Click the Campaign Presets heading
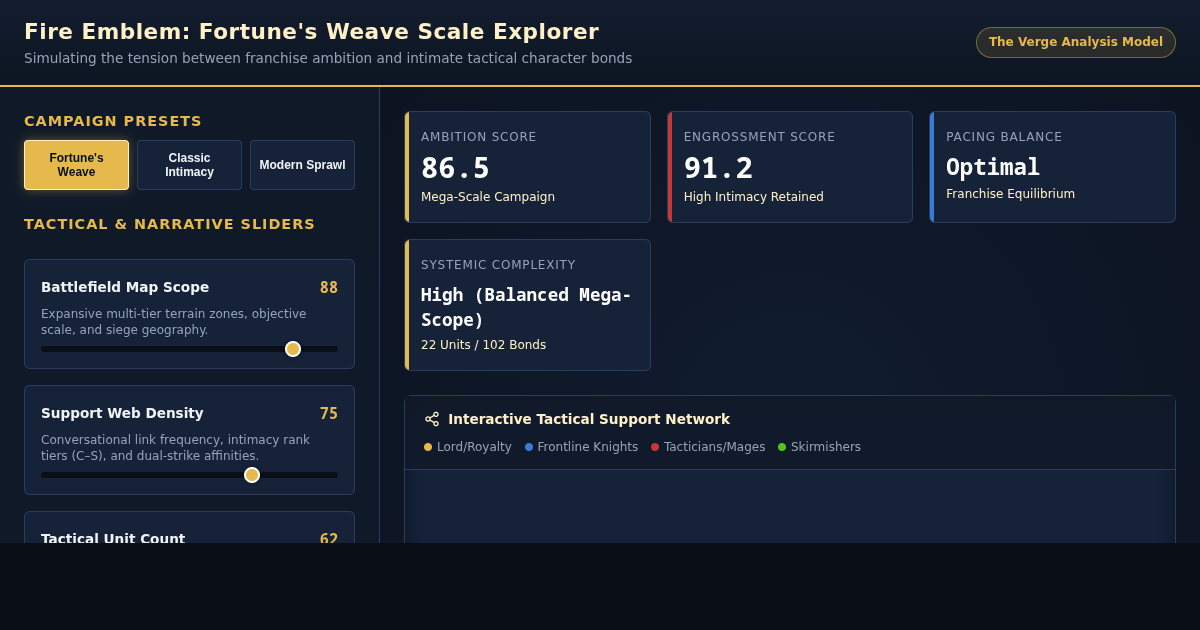1200x630 pixels. click(113, 121)
